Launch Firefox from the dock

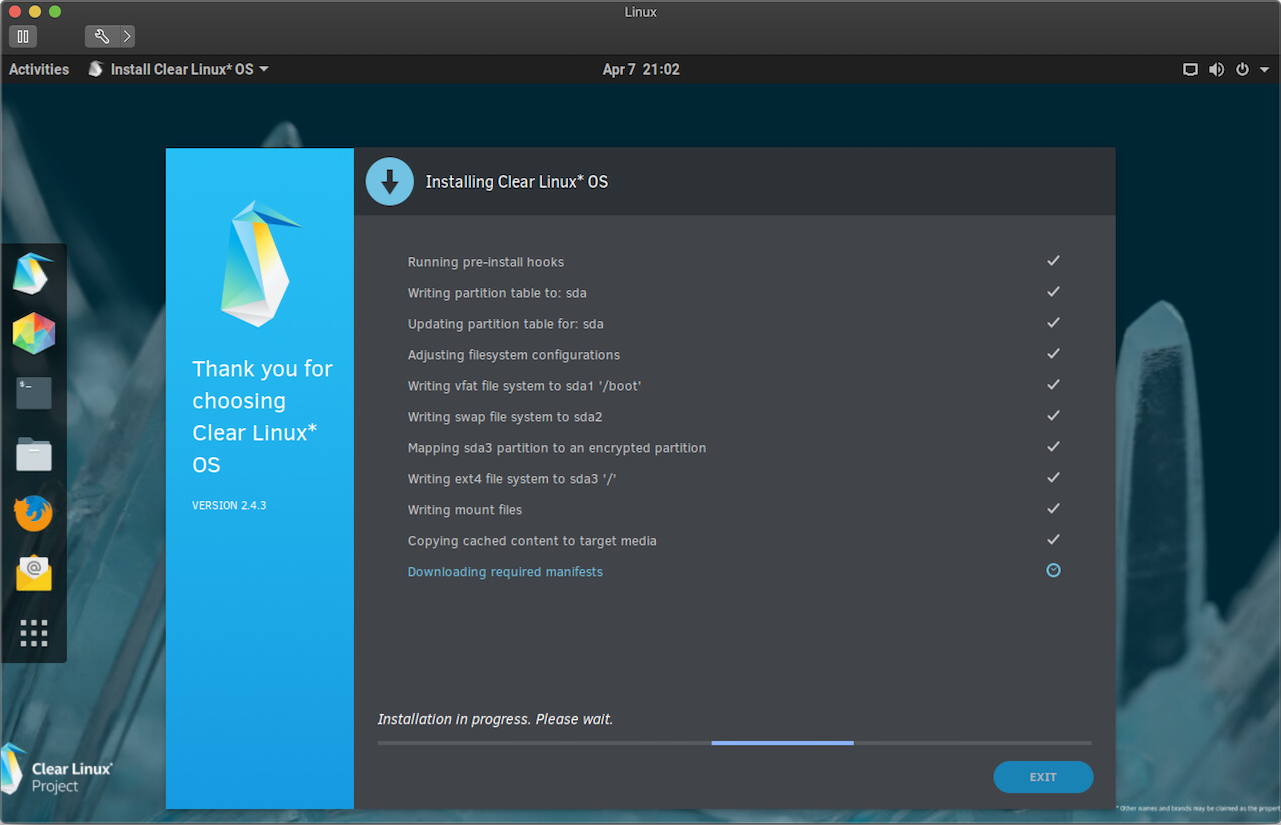[x=33, y=513]
